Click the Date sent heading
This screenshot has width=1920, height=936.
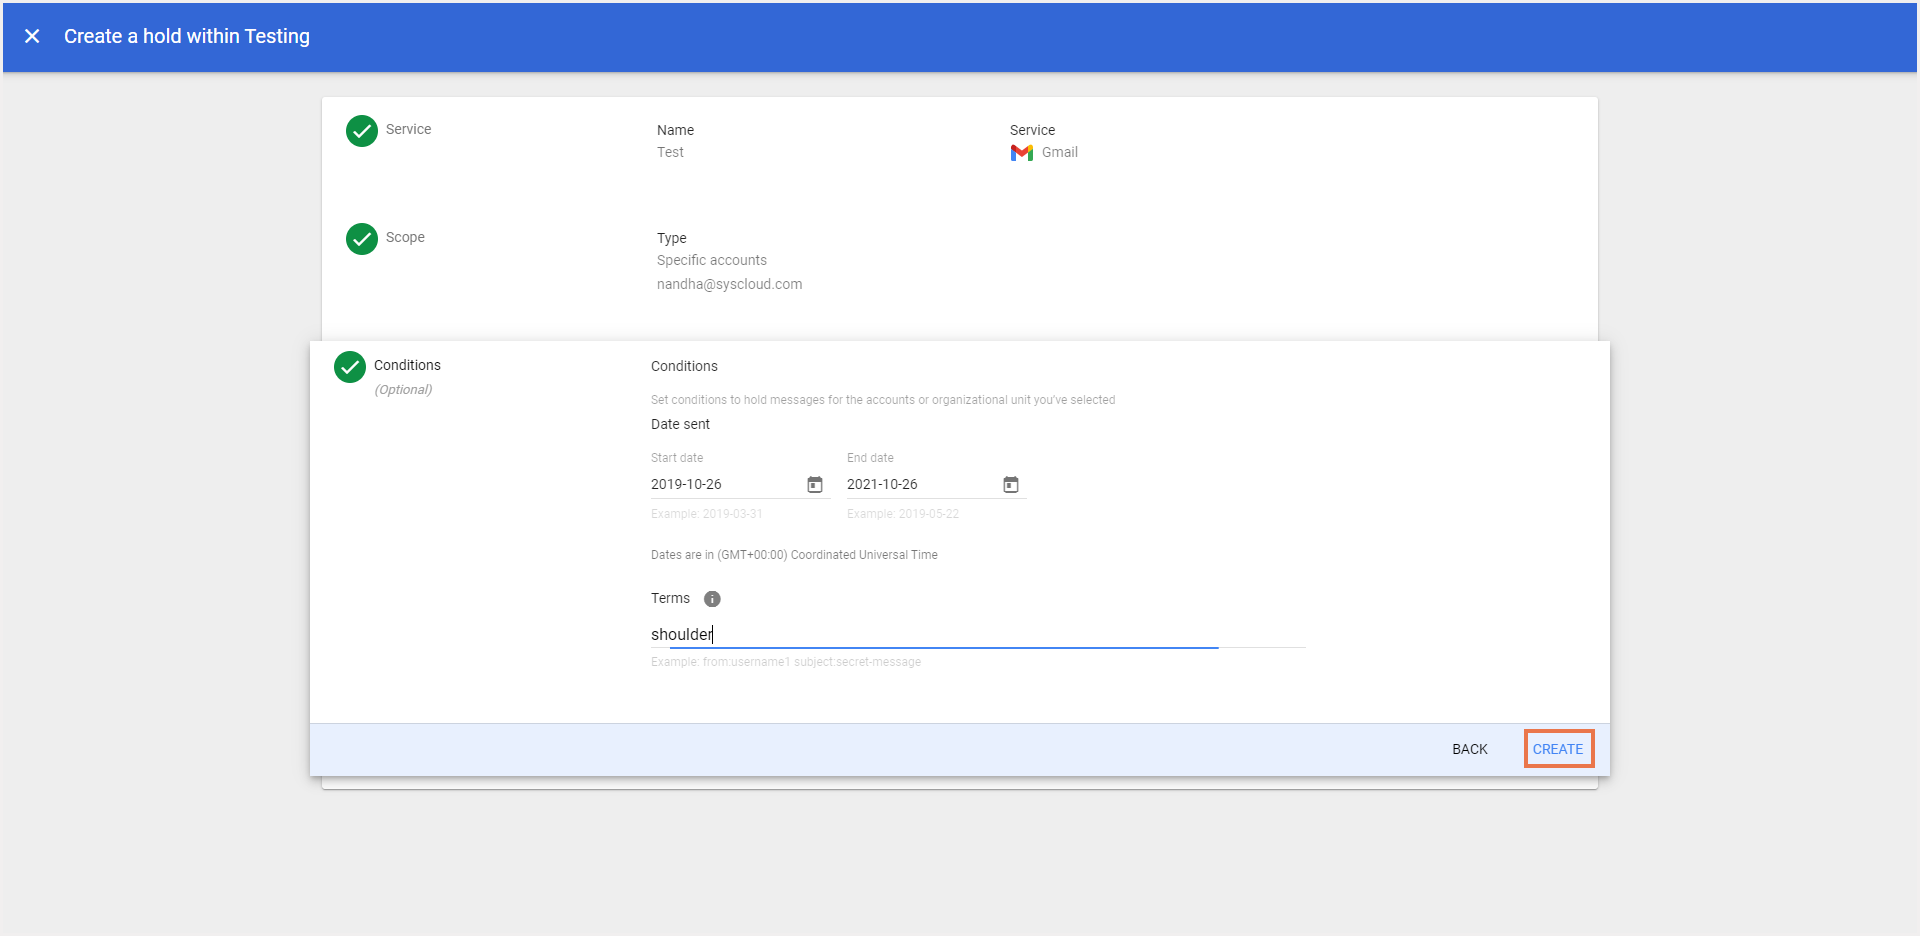(680, 424)
